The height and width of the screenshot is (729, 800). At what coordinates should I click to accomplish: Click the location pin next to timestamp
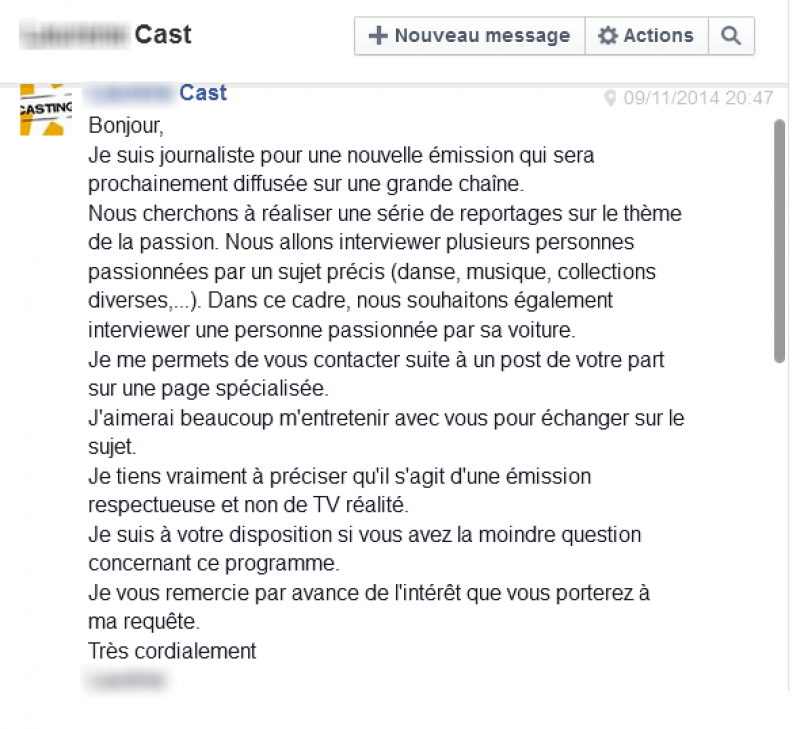click(x=610, y=97)
